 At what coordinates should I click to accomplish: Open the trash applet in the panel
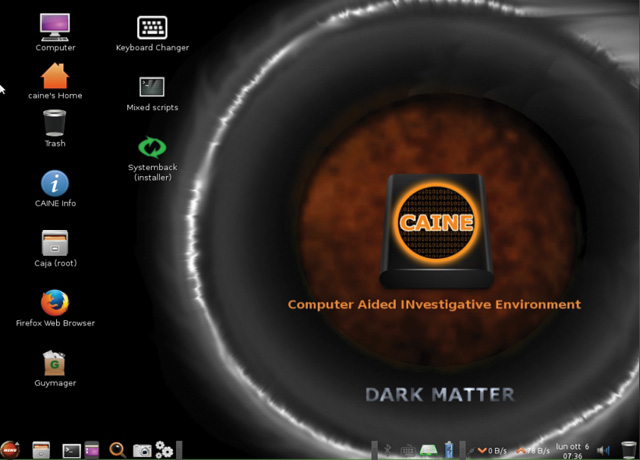pyautogui.click(x=629, y=450)
